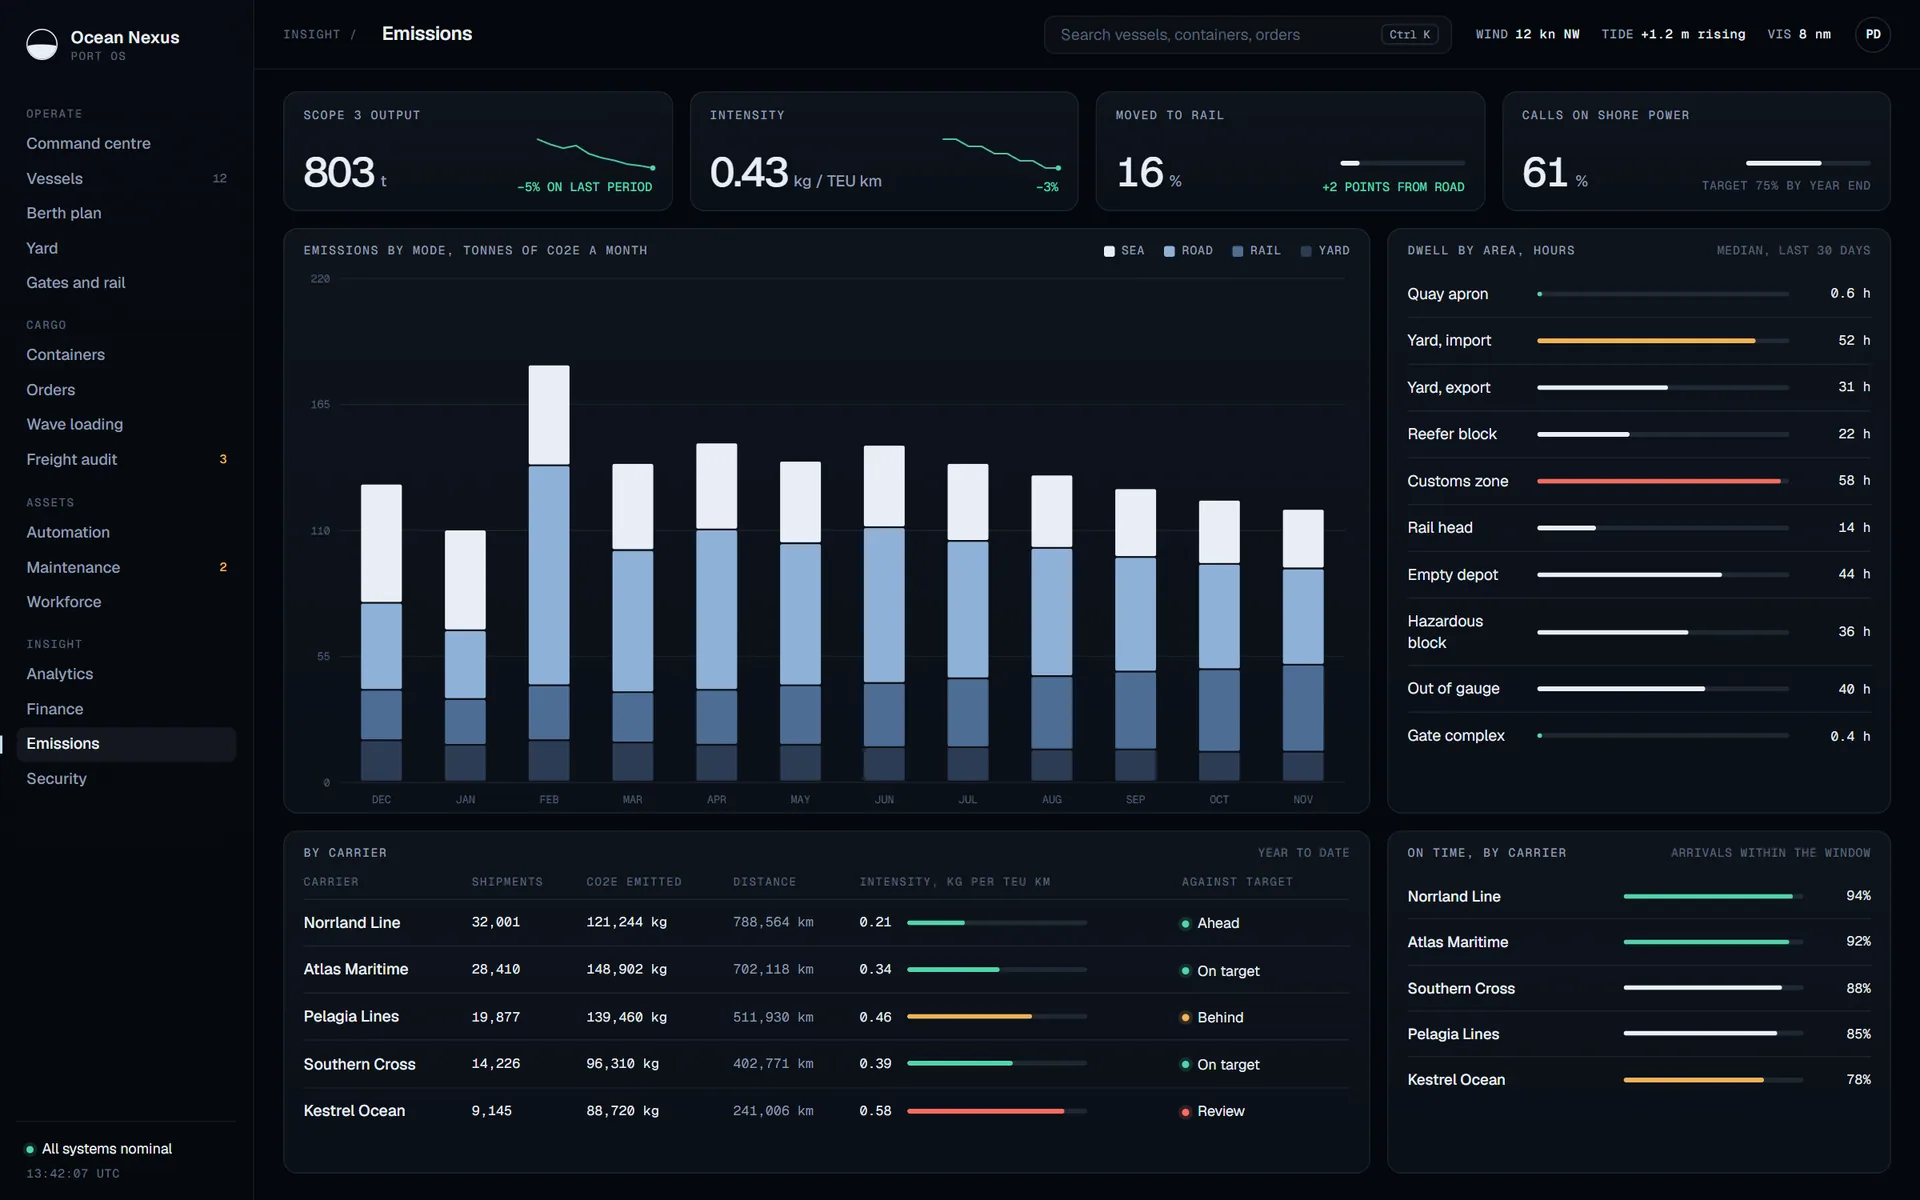Select Workforce in sidebar
1920x1200 pixels.
pos(126,602)
